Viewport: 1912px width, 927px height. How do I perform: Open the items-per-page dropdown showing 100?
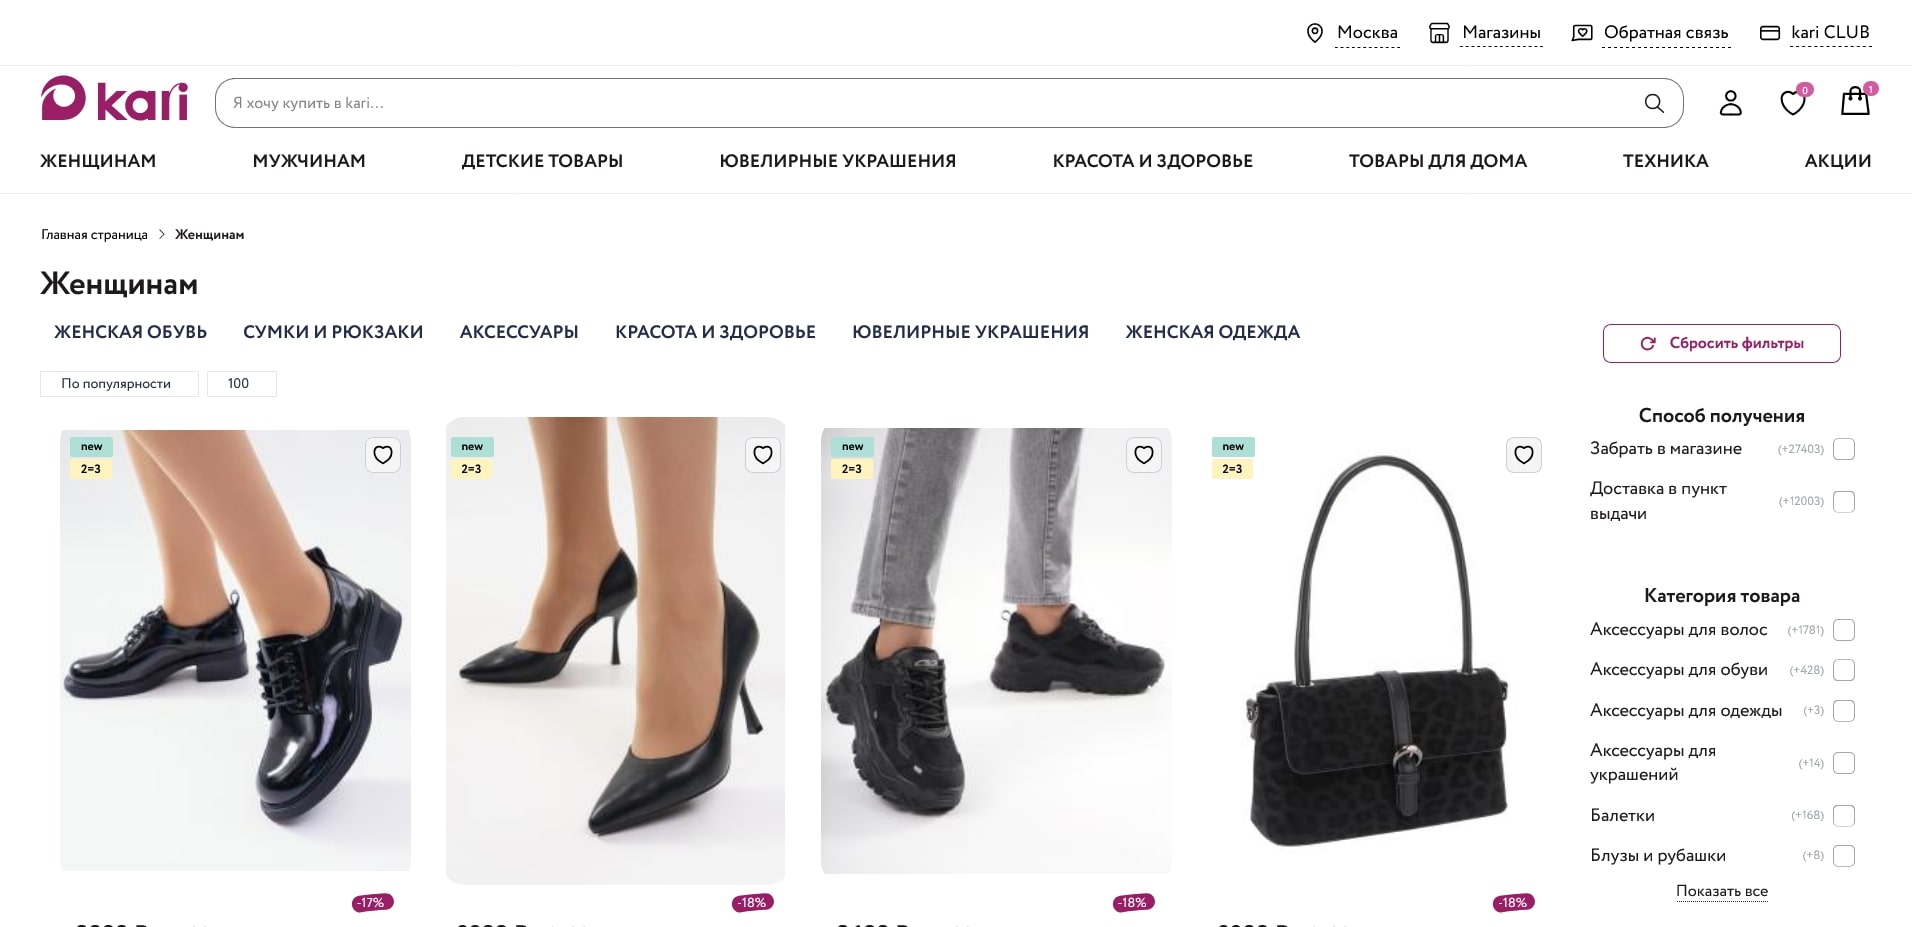[241, 384]
